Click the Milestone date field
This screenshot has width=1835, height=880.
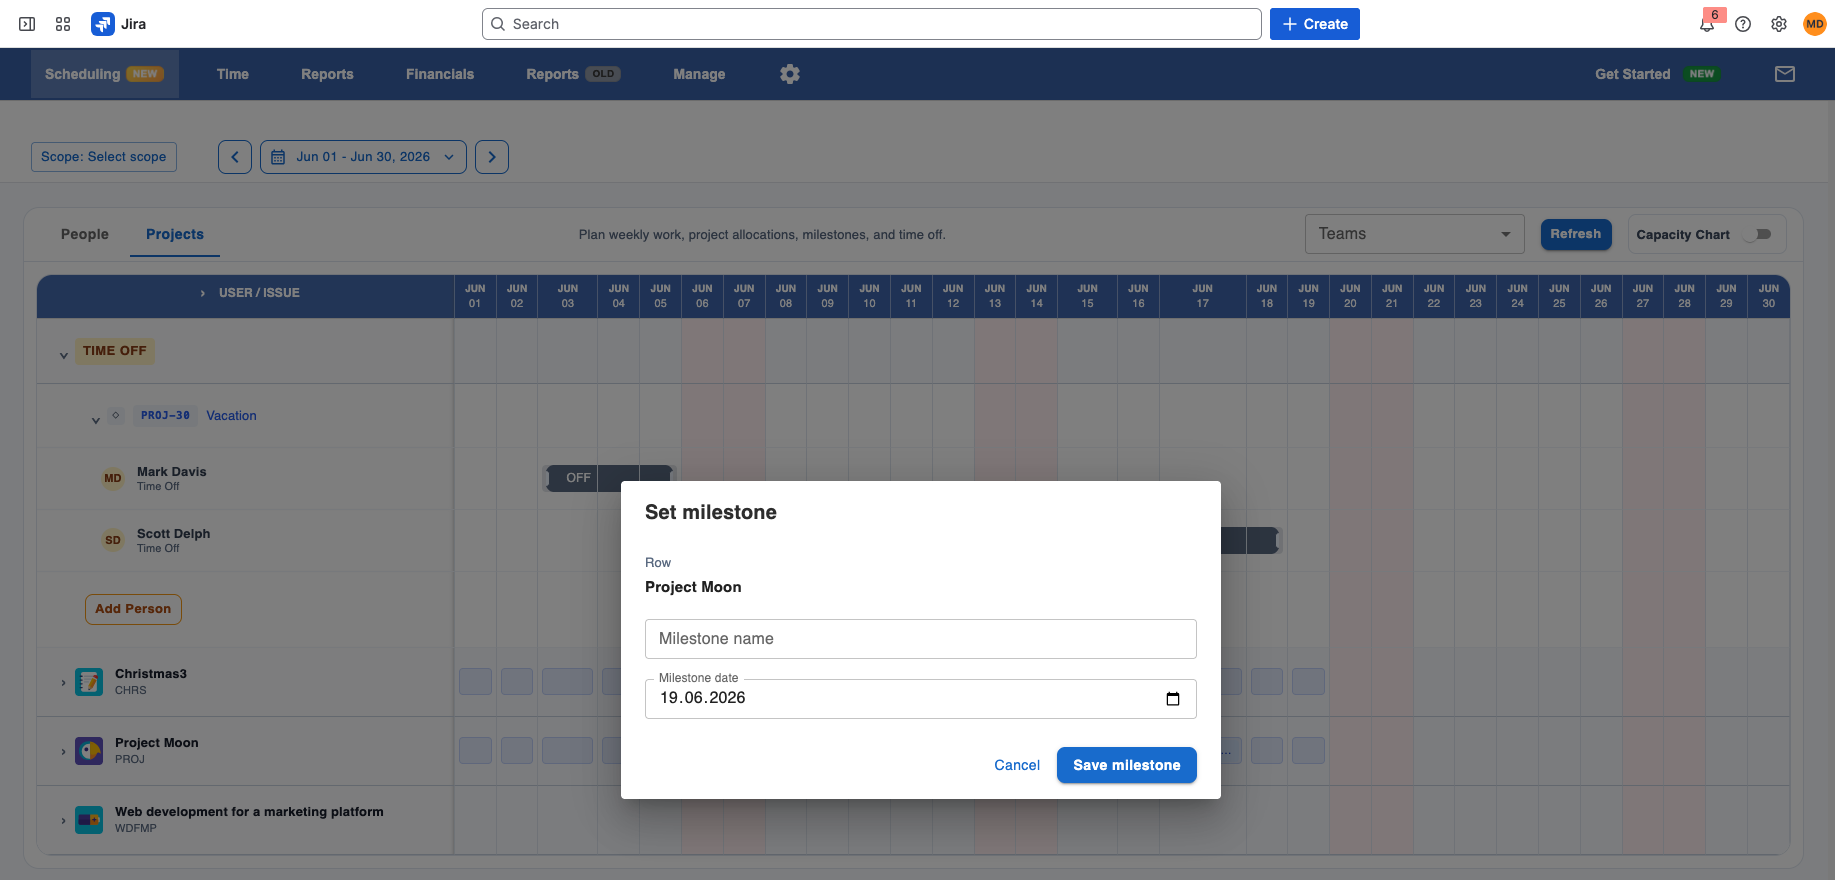point(921,699)
